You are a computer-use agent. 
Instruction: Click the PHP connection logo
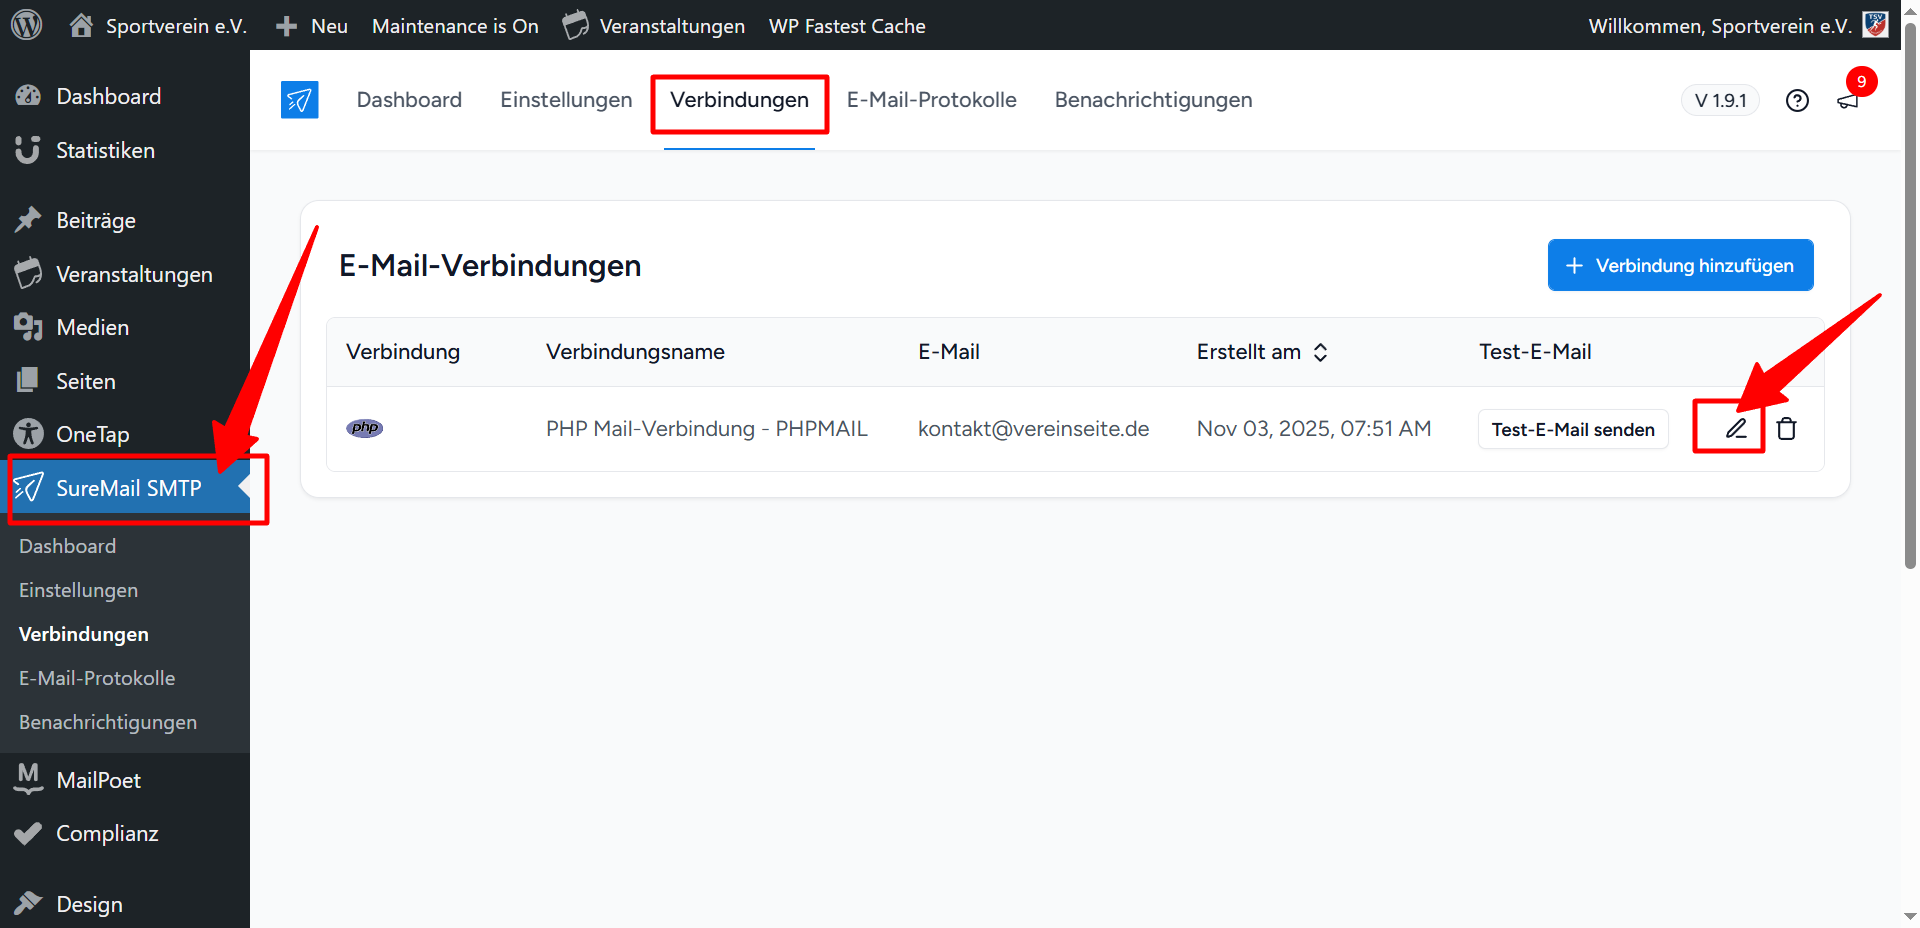pos(365,429)
